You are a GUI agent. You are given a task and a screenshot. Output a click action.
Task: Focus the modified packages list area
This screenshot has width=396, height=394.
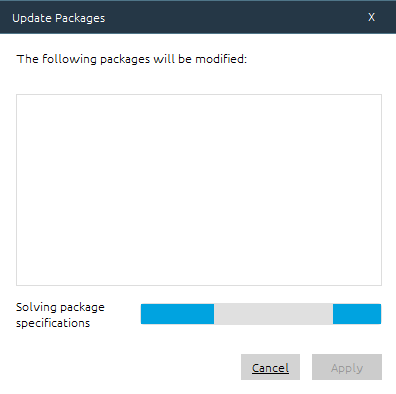199,190
